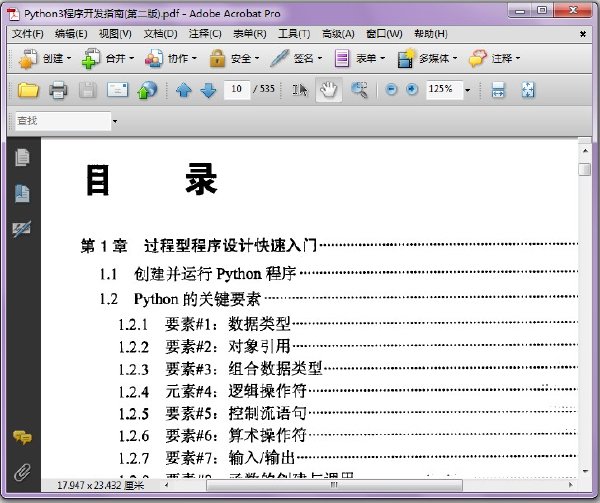Open the Pages panel in sidebar
The image size is (600, 503).
pyautogui.click(x=22, y=158)
